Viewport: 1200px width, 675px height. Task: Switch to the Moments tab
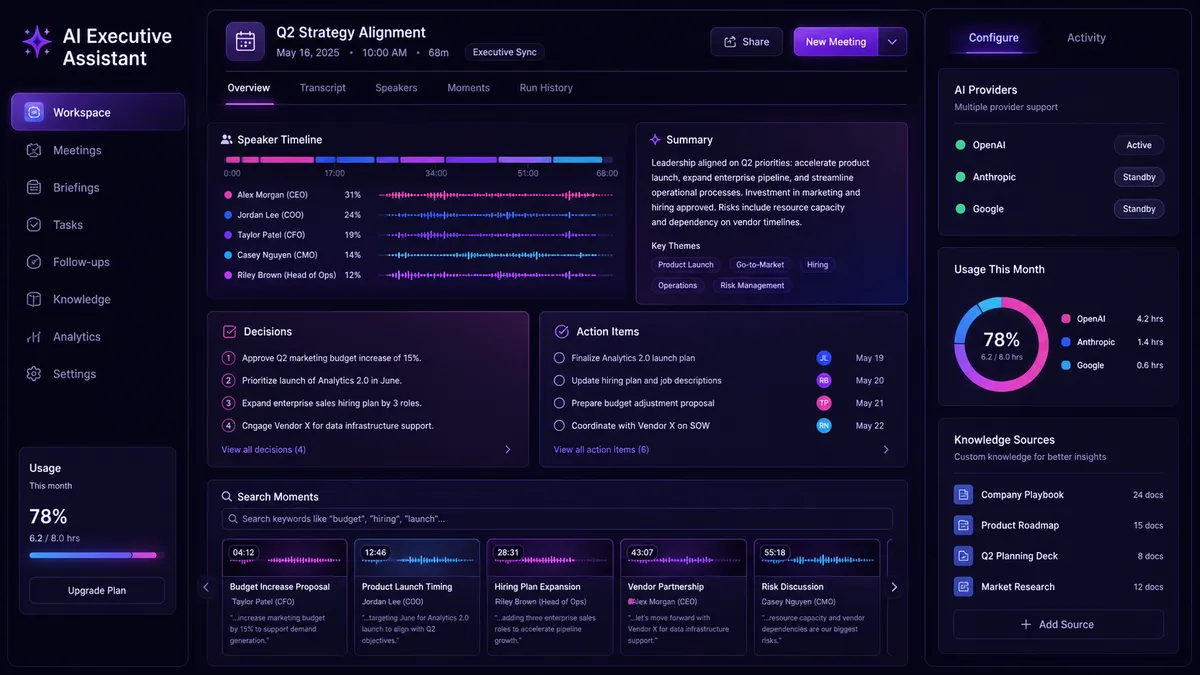468,88
